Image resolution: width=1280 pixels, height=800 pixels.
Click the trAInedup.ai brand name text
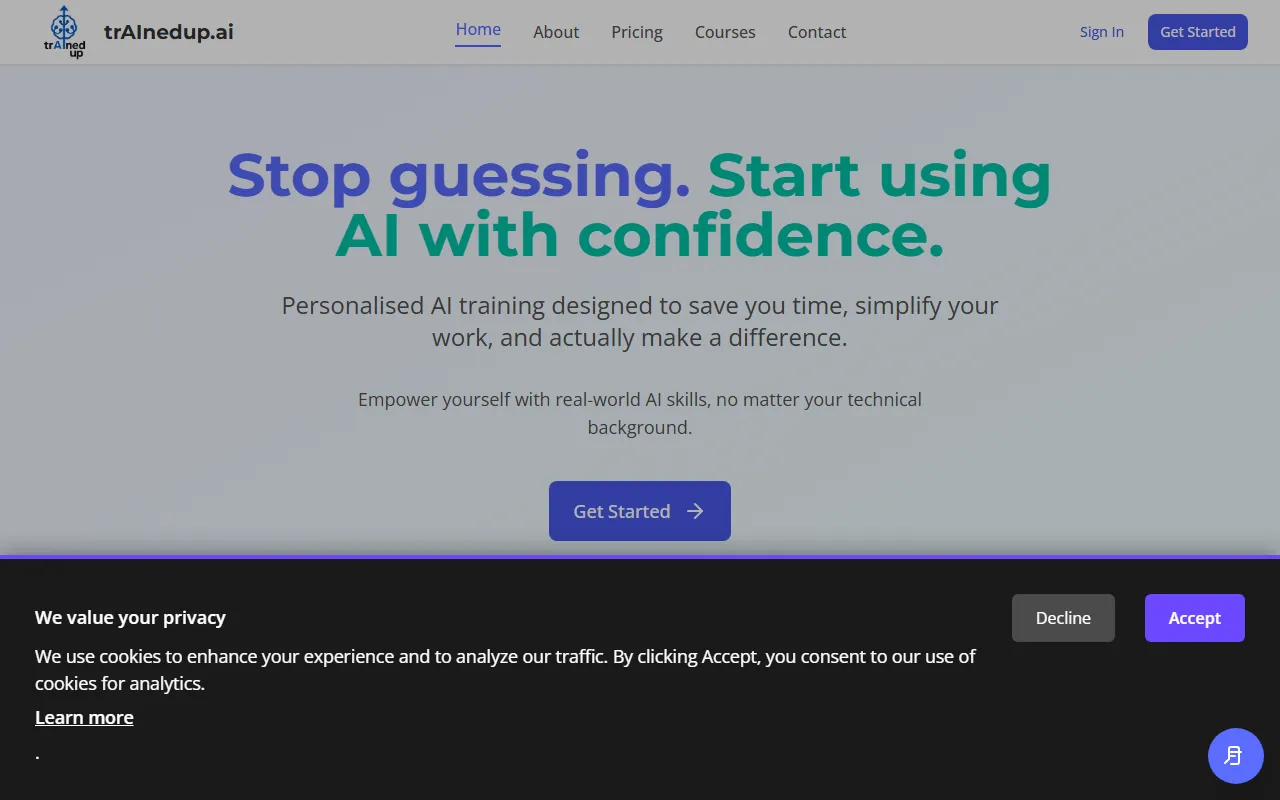(x=168, y=32)
